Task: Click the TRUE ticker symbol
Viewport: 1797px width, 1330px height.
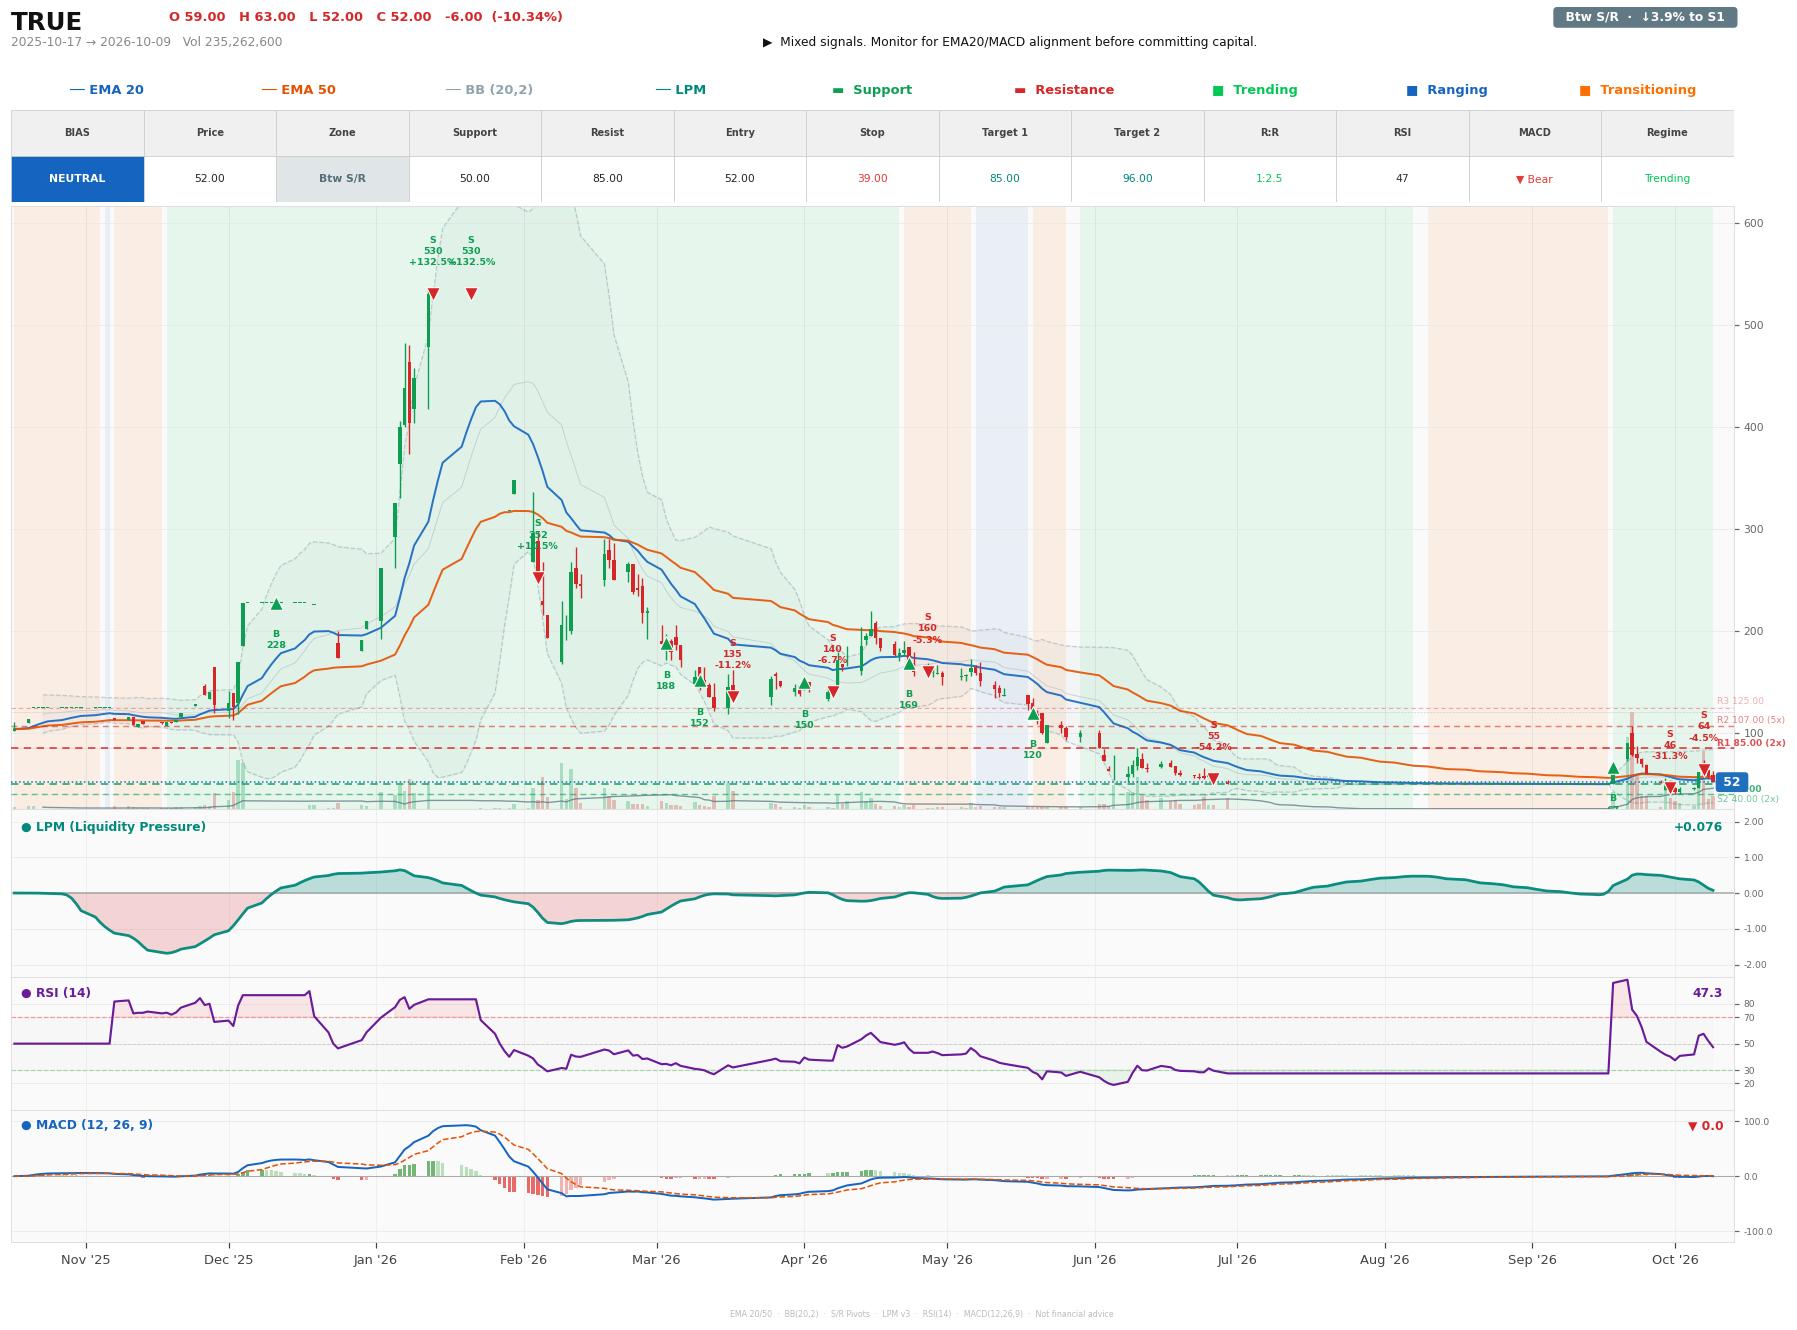Action: (x=46, y=22)
